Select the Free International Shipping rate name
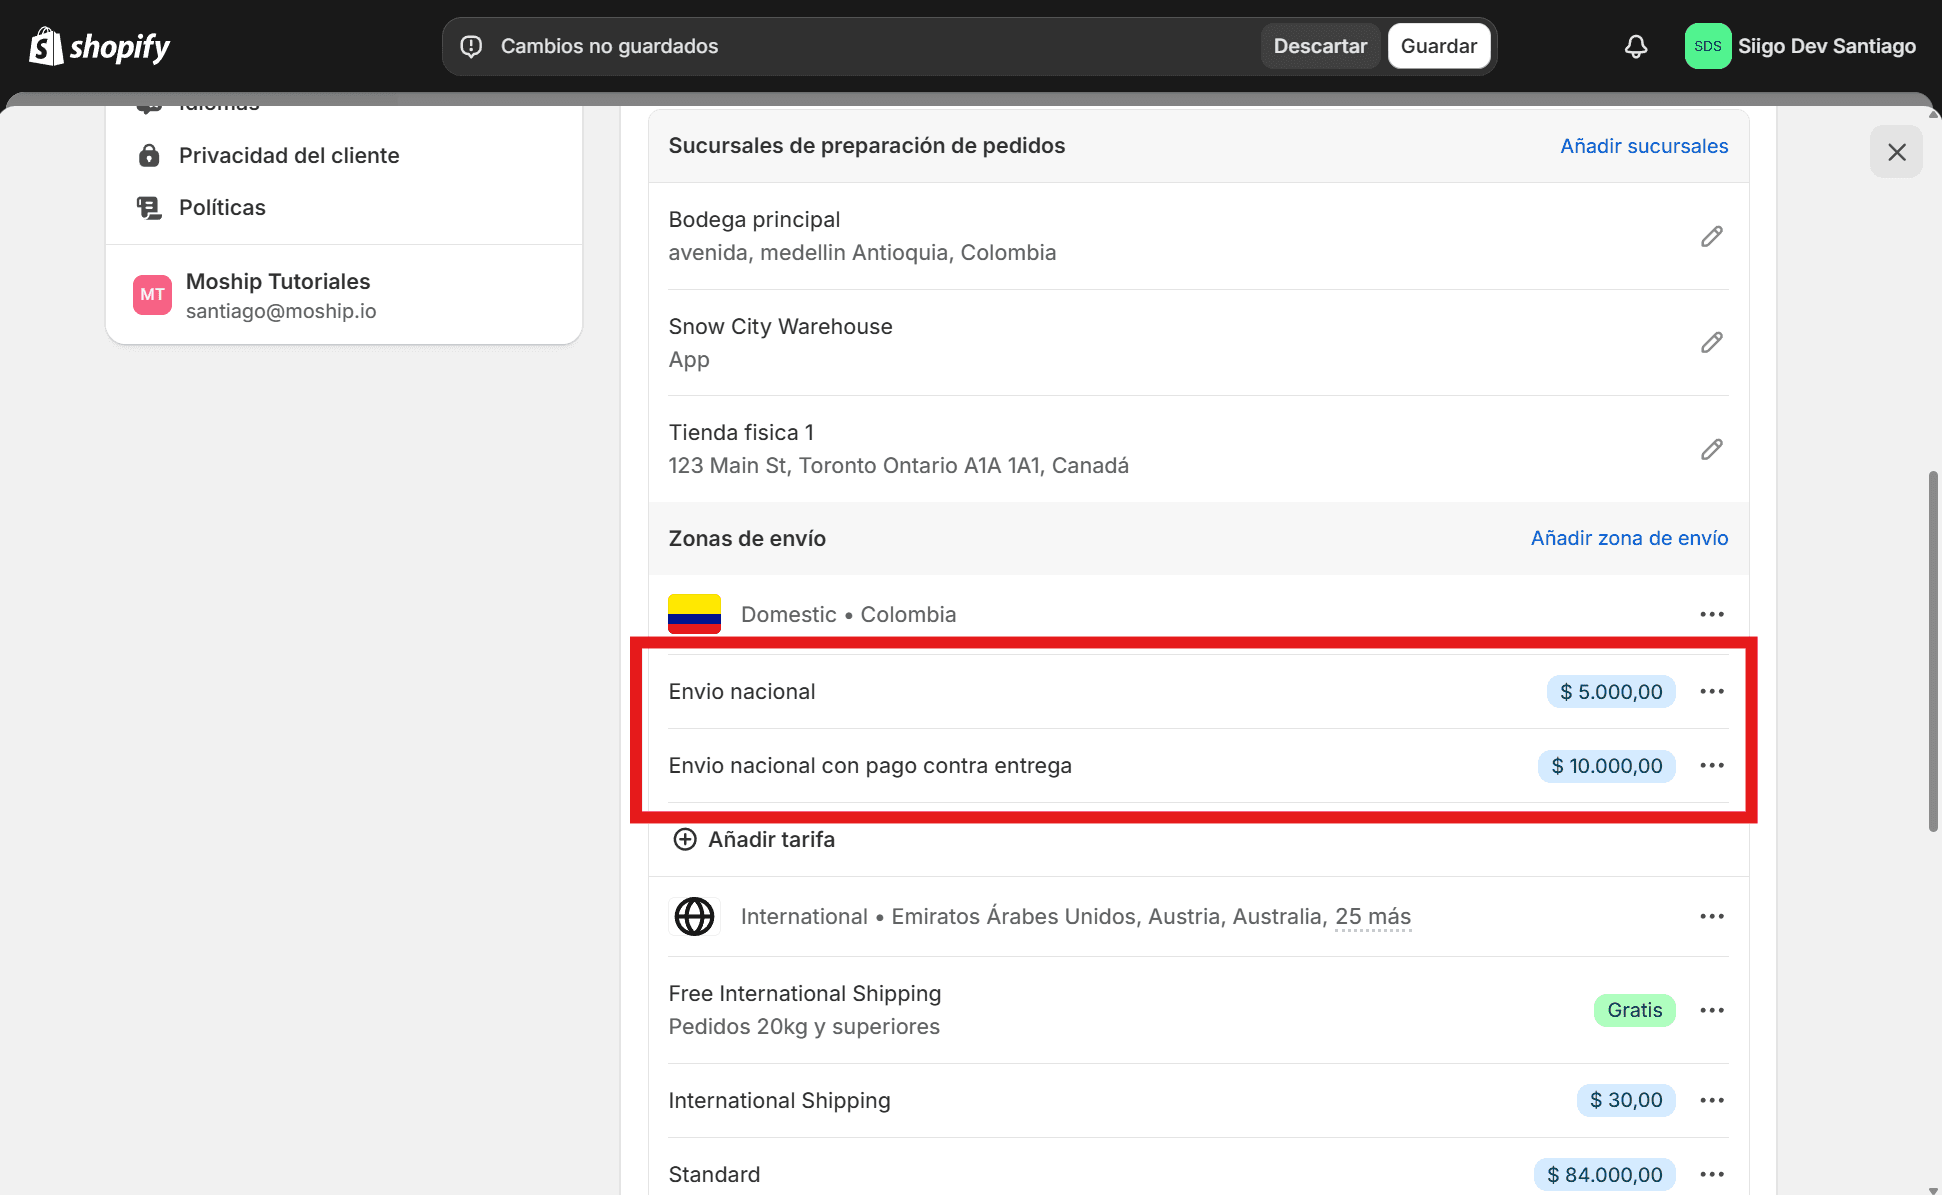This screenshot has width=1942, height=1195. point(805,993)
